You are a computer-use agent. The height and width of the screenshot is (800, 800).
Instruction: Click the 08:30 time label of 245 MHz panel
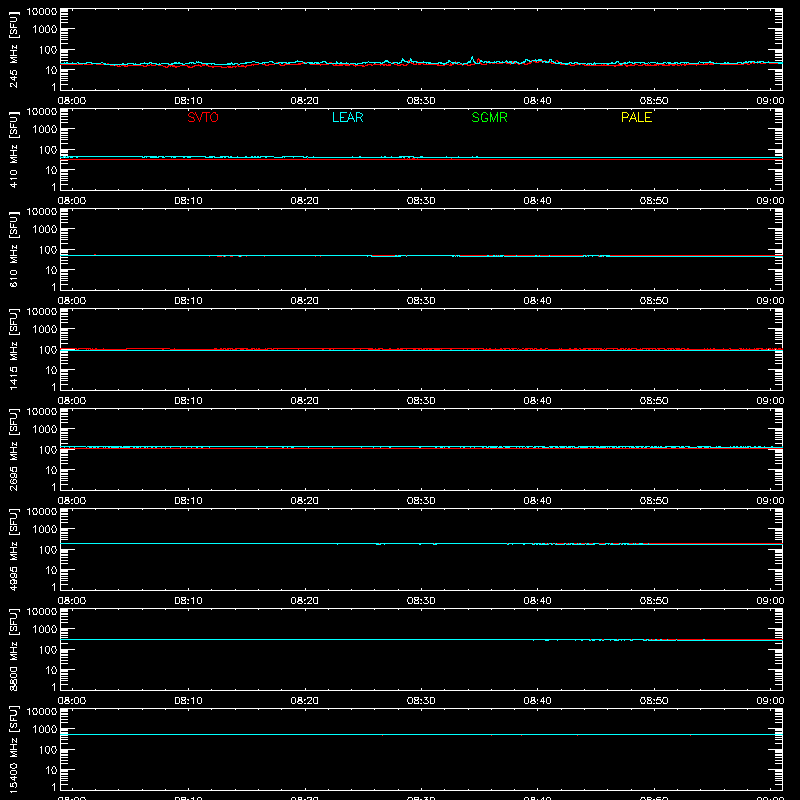pos(421,101)
